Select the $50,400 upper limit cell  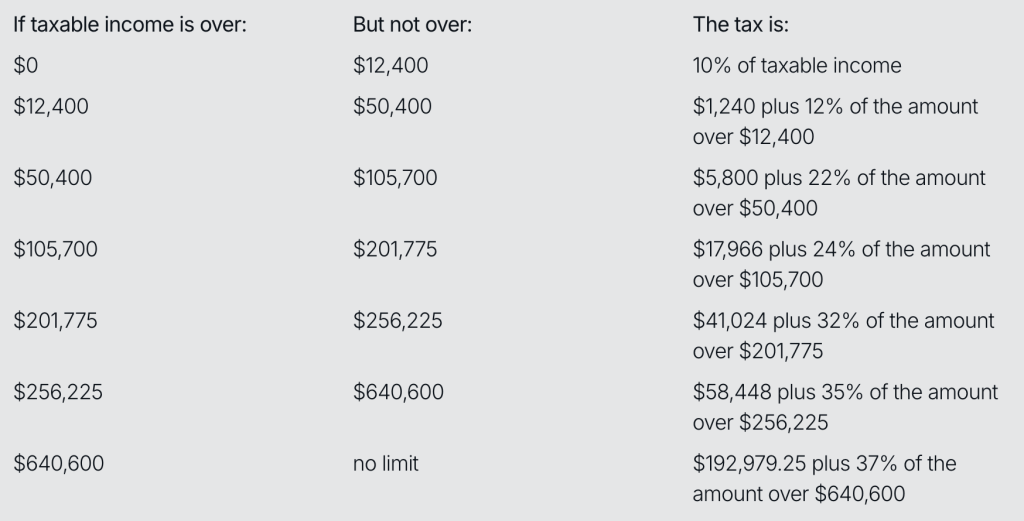click(x=392, y=106)
